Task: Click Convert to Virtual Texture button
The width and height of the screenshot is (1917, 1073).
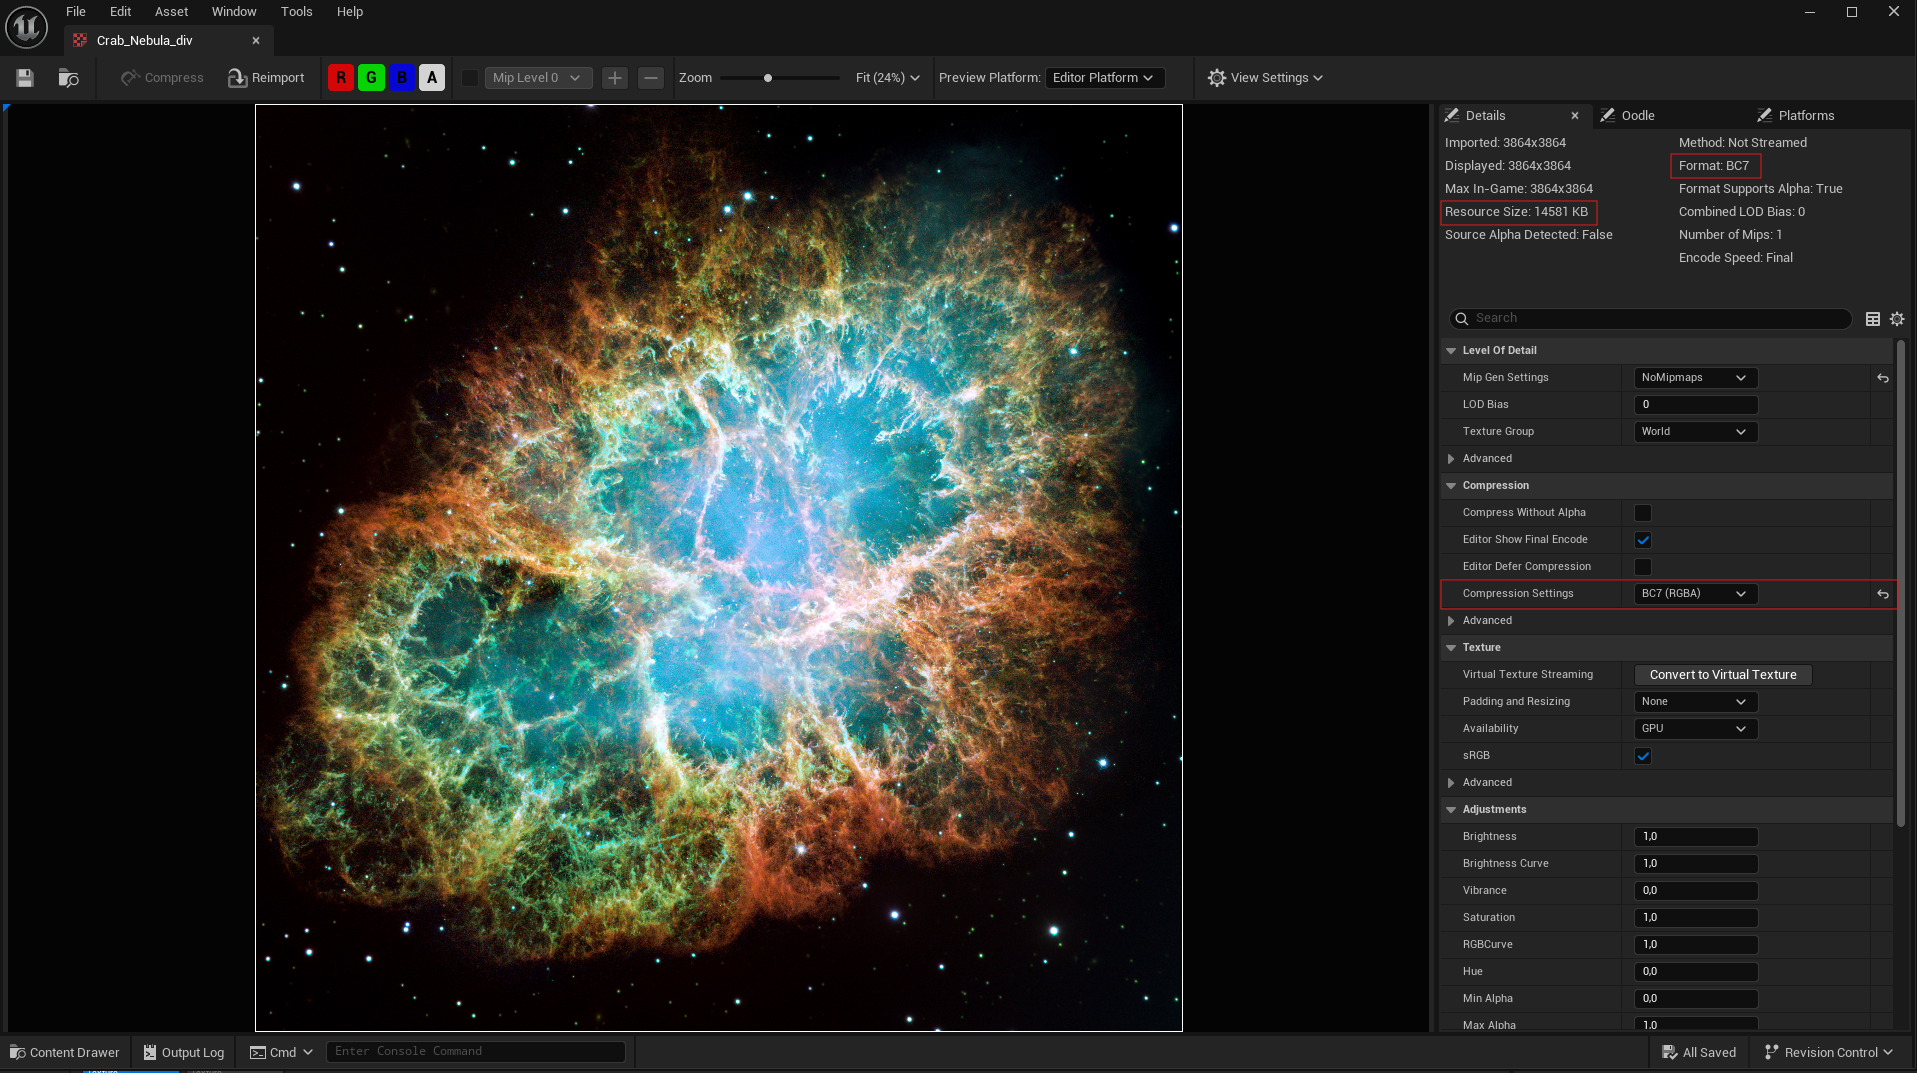Action: click(x=1723, y=675)
